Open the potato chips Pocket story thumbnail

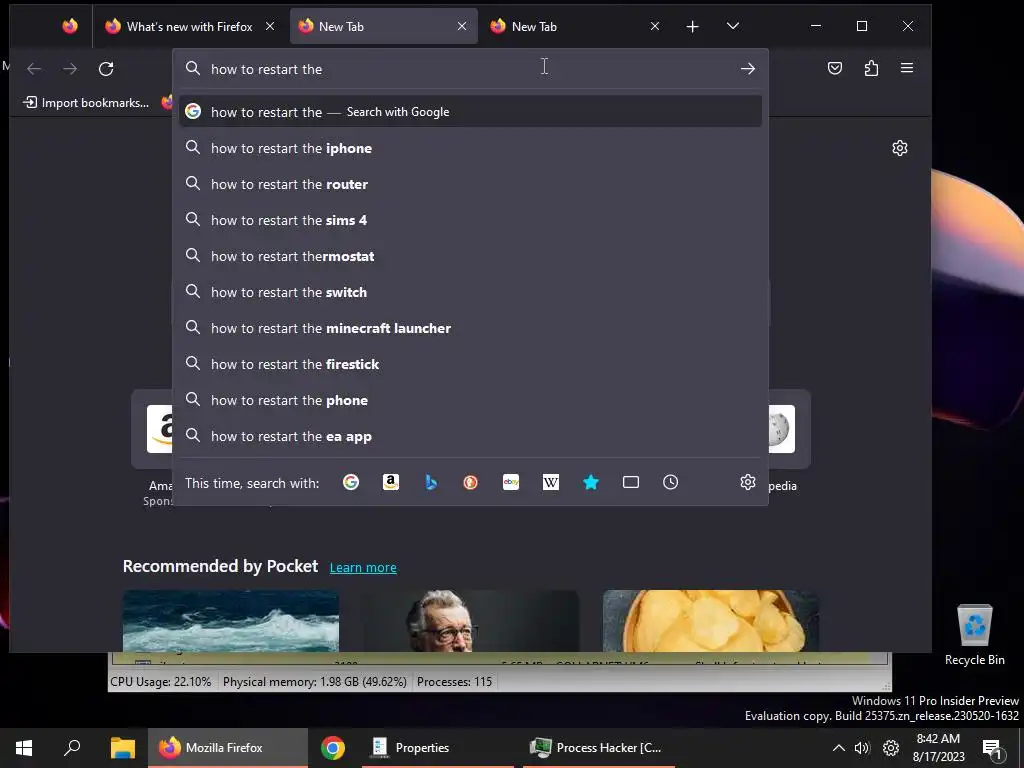[x=711, y=620]
